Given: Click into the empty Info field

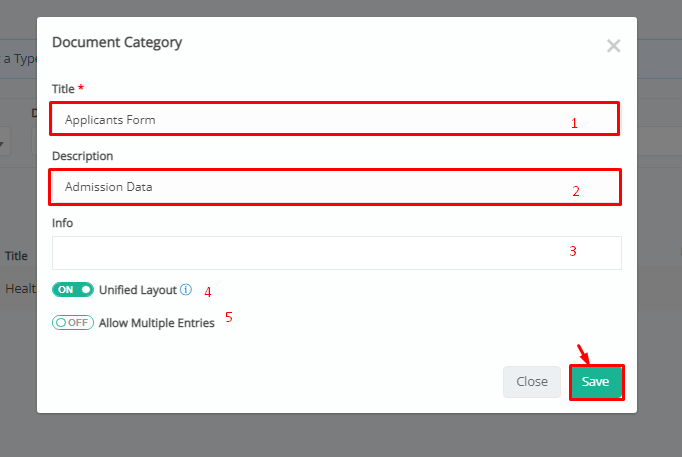Looking at the screenshot, I should click(x=337, y=253).
